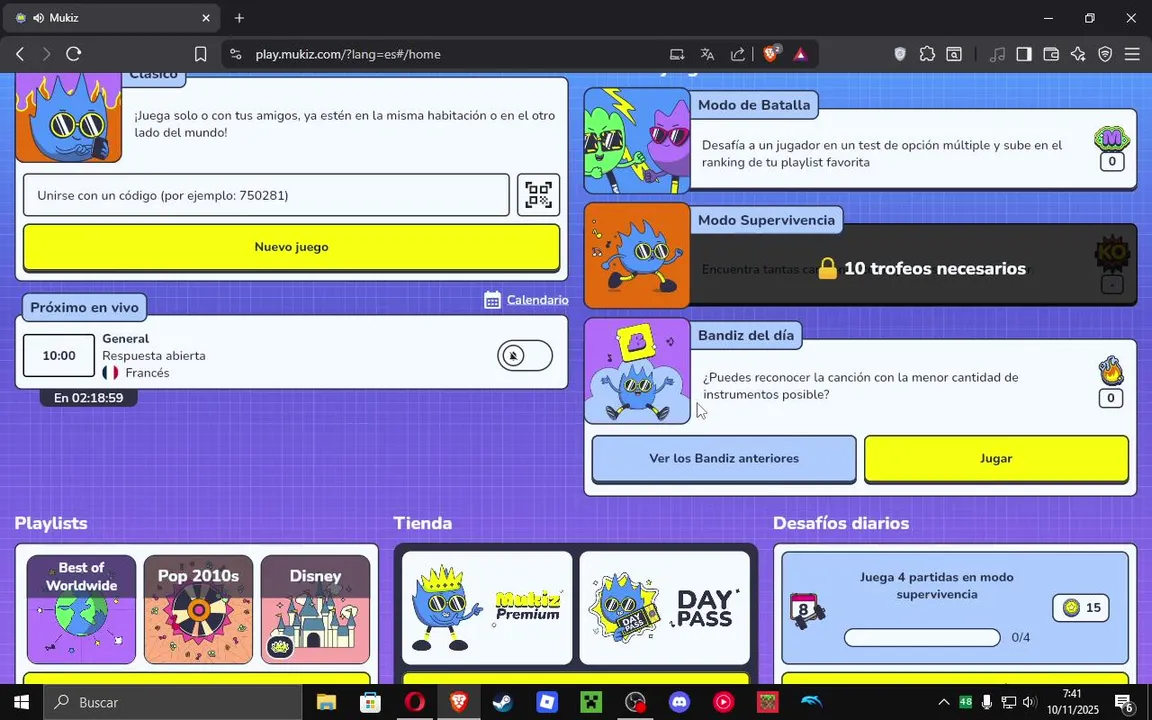This screenshot has height=720, width=1152.
Task: Select the Modo de Batalla title
Action: point(754,105)
